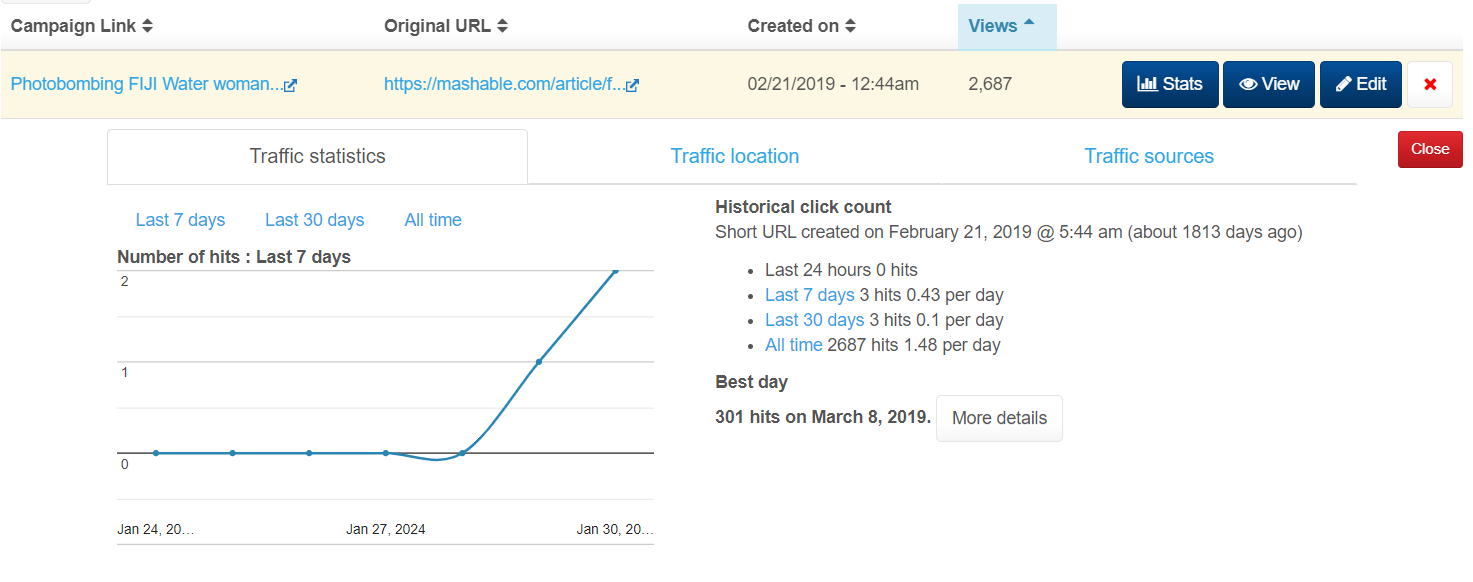
Task: Toggle the sort icon beside Created on
Action: point(852,25)
